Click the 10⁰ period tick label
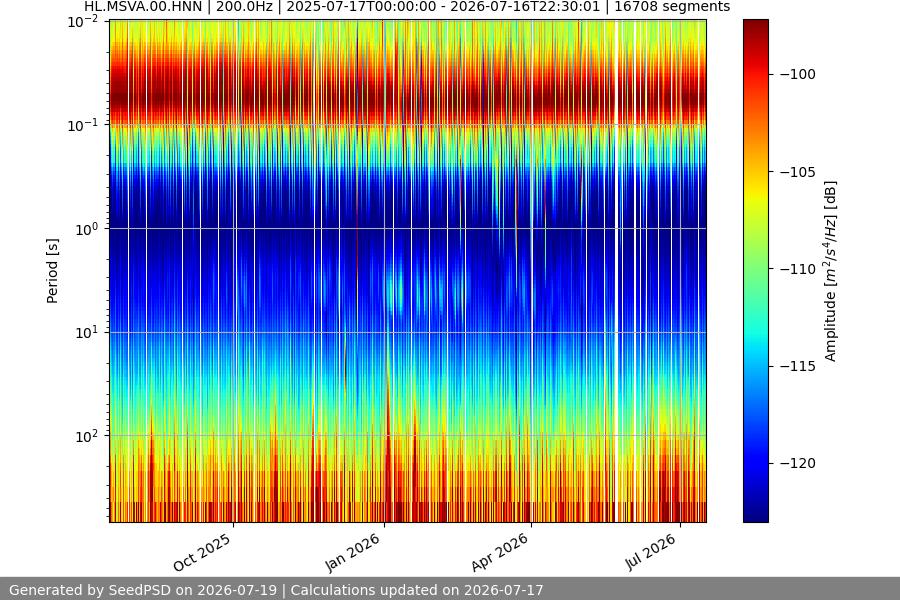The width and height of the screenshot is (900, 600). coord(87,229)
